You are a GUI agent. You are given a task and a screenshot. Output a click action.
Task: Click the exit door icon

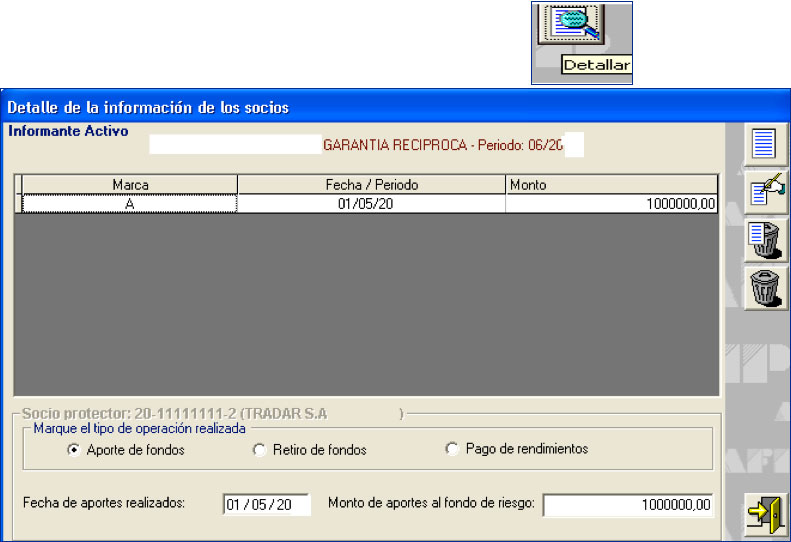[x=765, y=515]
